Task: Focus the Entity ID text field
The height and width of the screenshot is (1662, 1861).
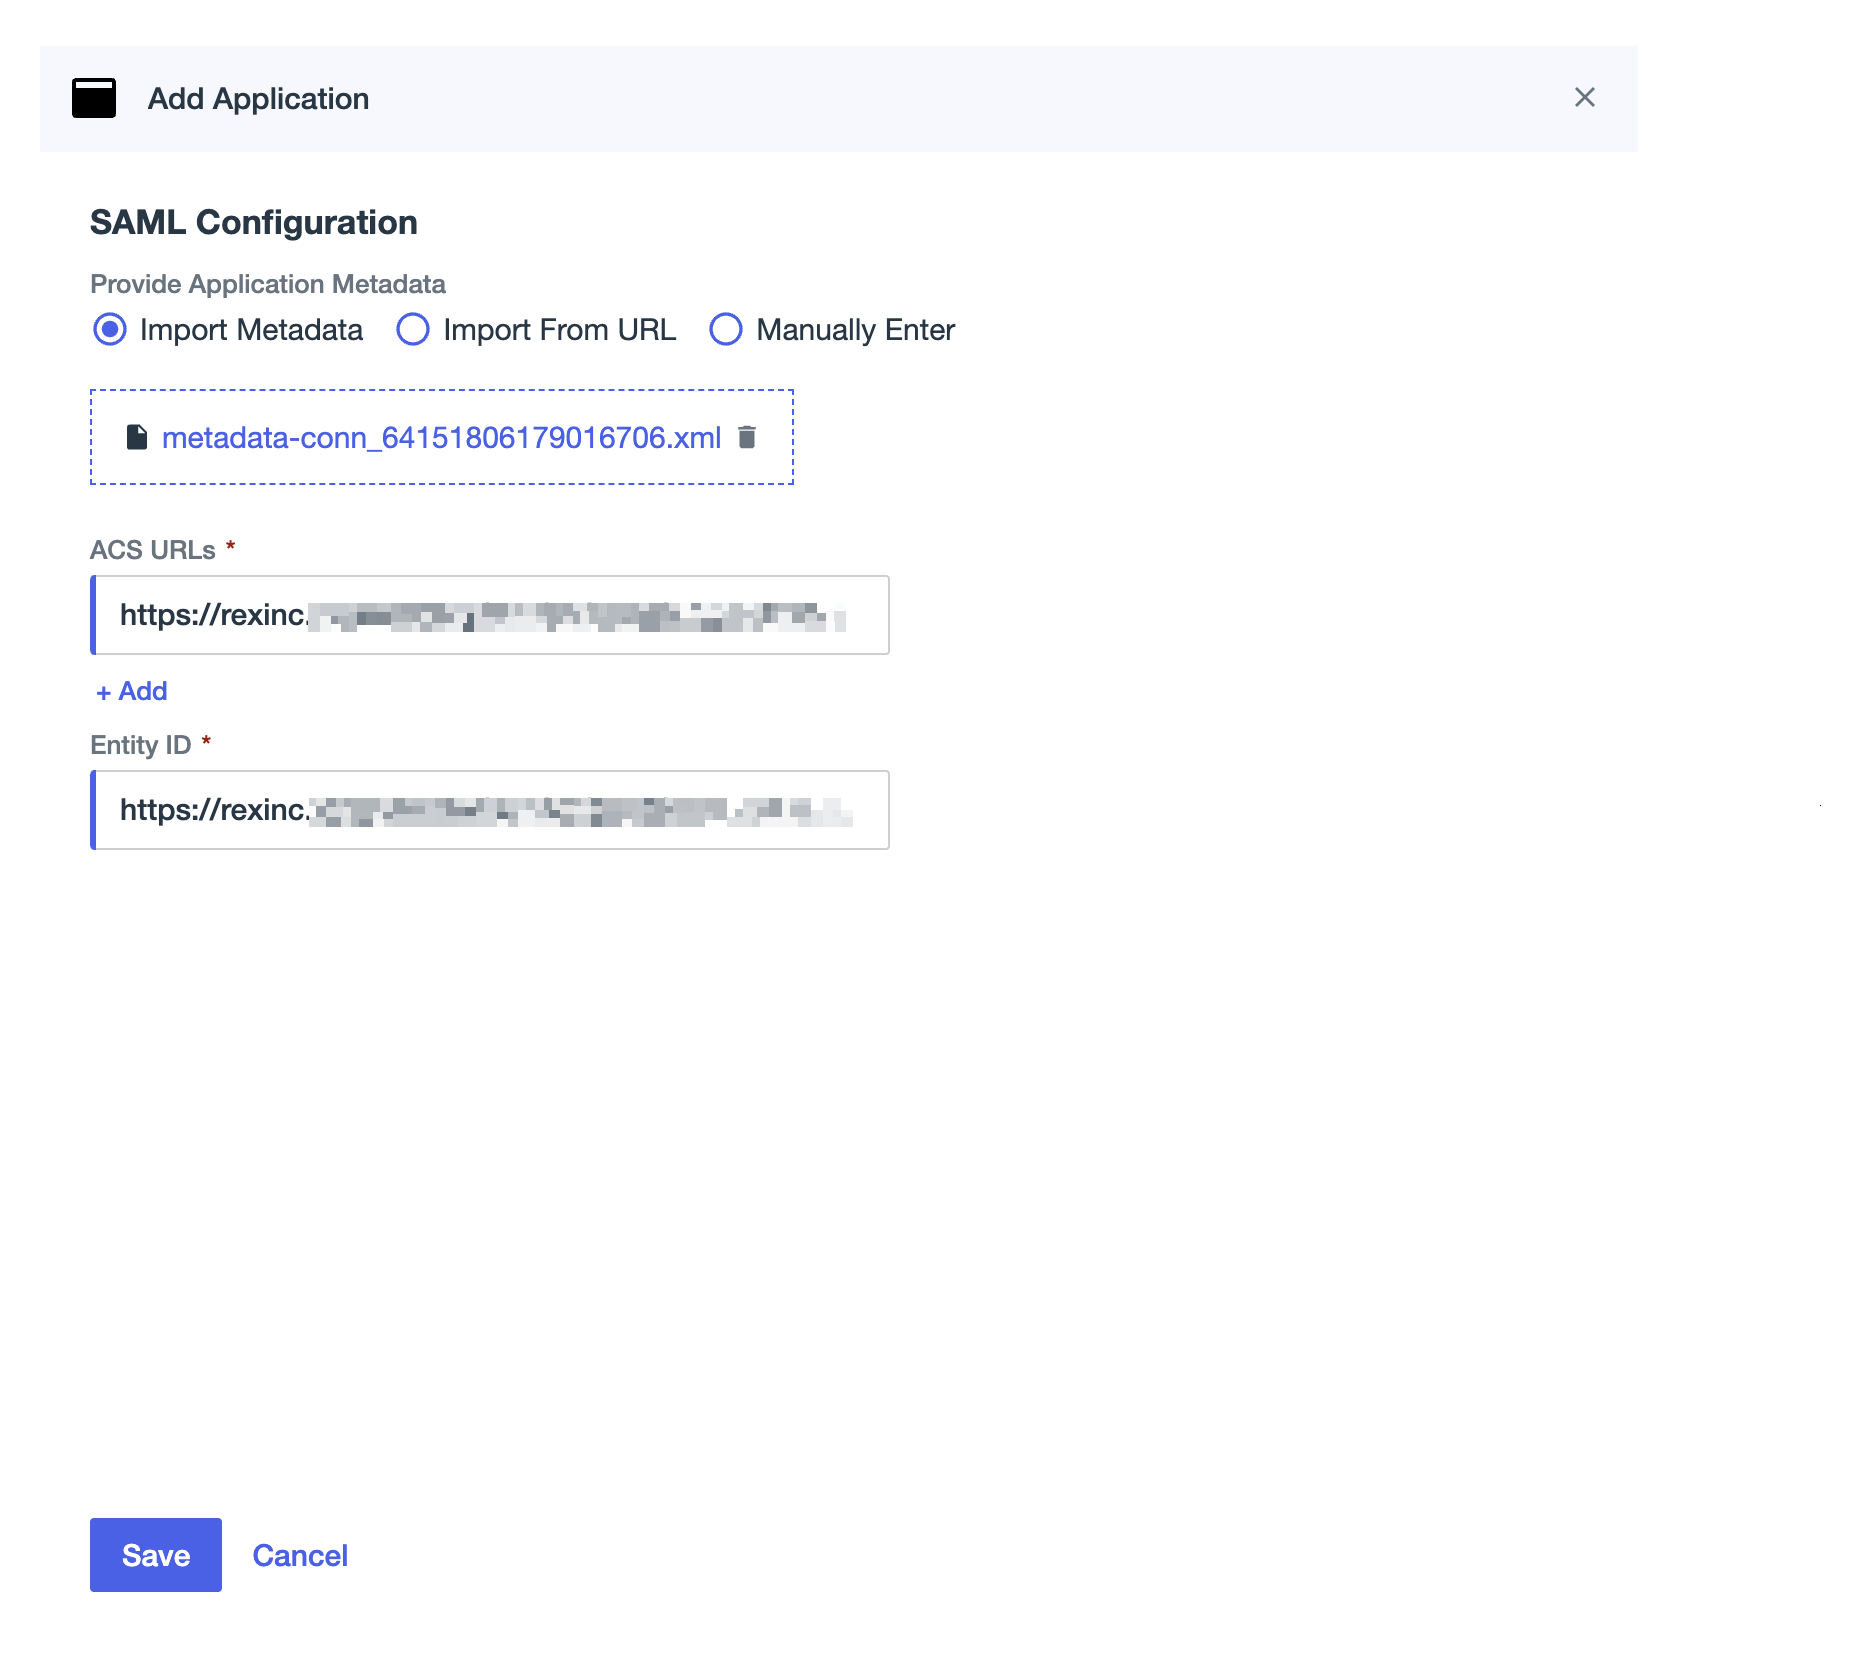Action: pyautogui.click(x=490, y=810)
